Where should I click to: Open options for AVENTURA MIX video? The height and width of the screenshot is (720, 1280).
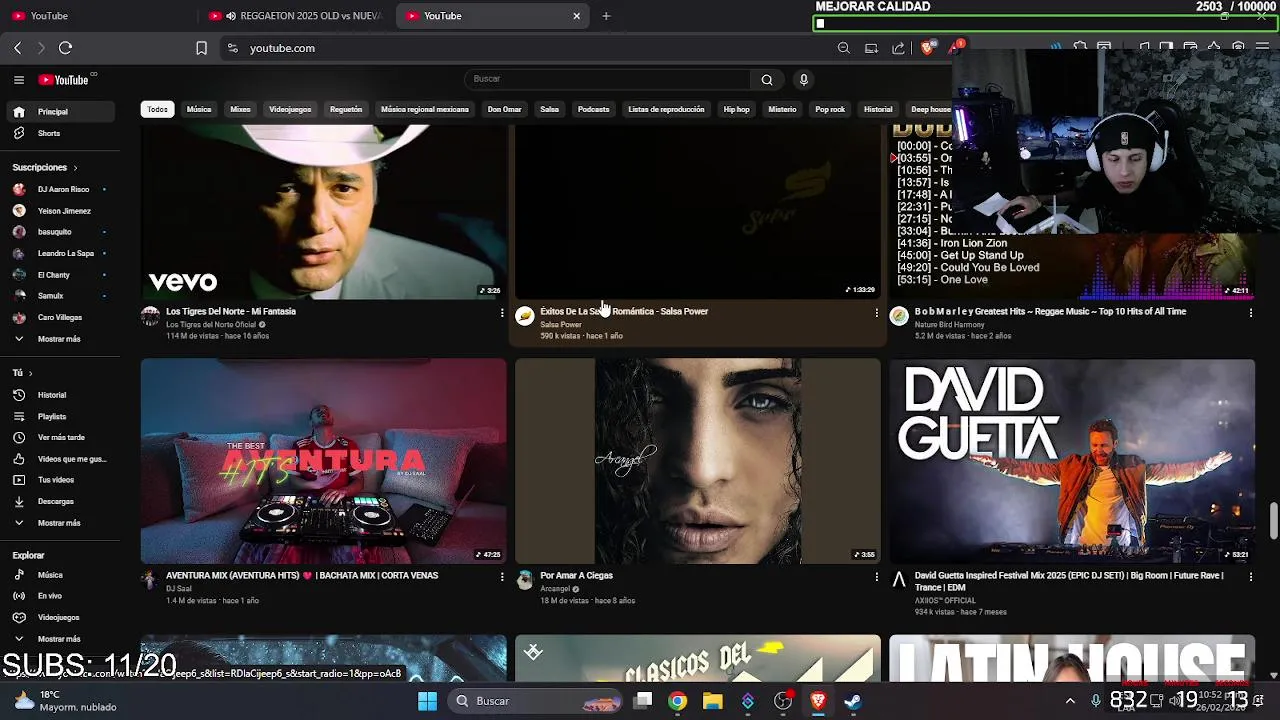point(502,577)
